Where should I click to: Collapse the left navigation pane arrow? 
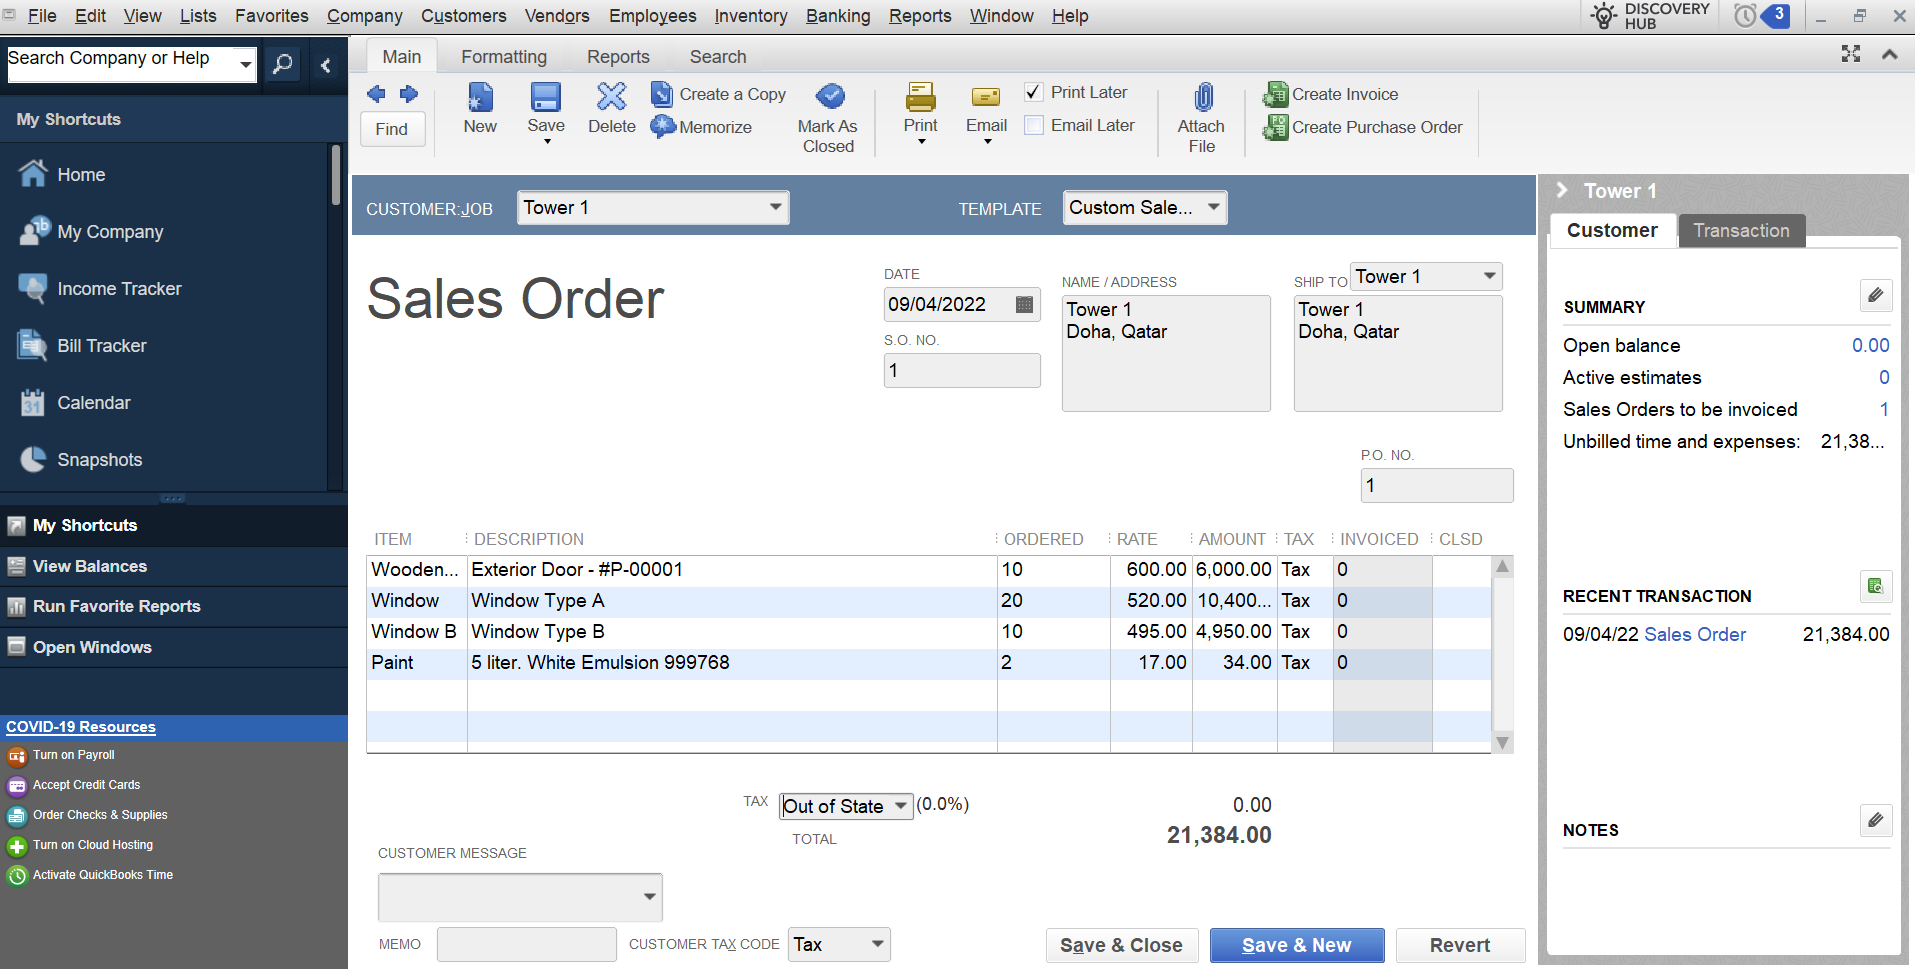pos(325,66)
